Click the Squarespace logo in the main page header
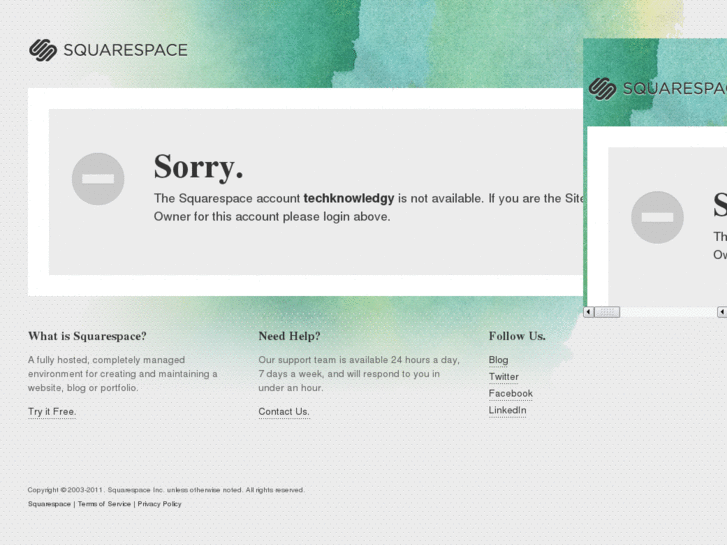727x545 pixels. (108, 50)
